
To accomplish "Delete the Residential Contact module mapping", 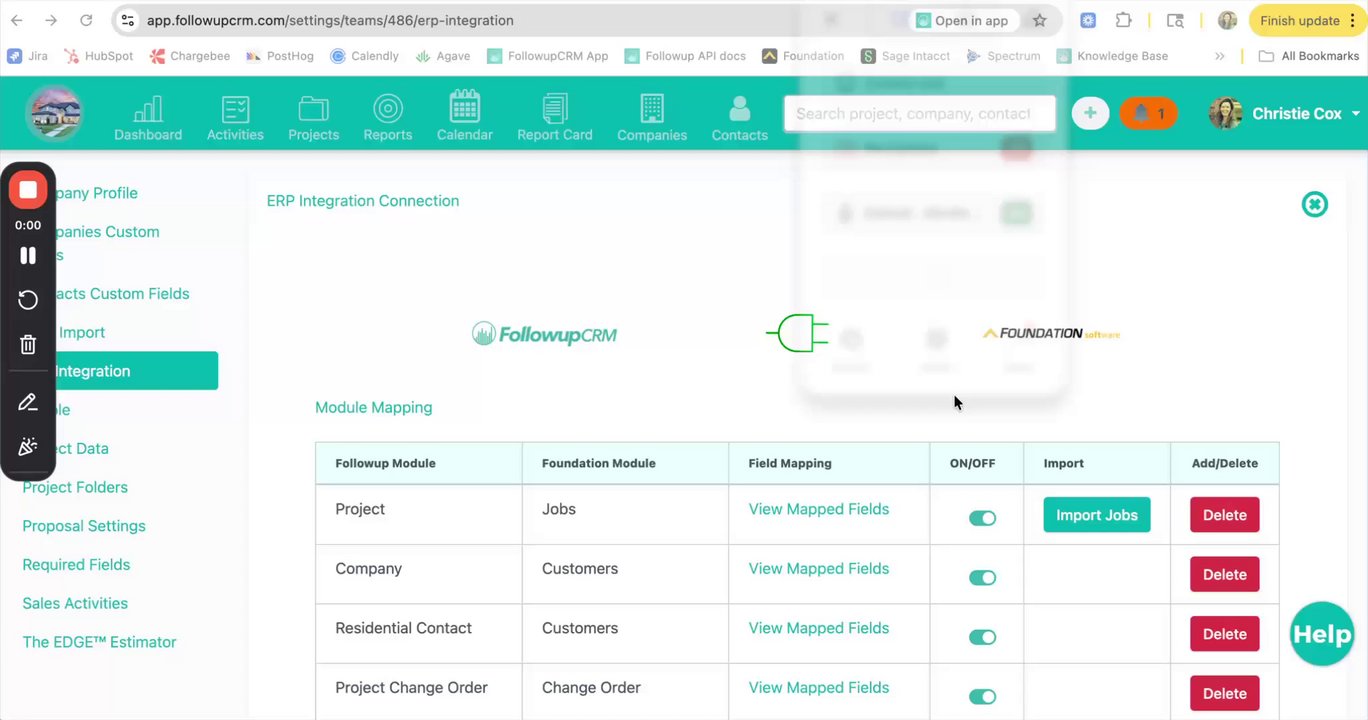I will coord(1225,634).
